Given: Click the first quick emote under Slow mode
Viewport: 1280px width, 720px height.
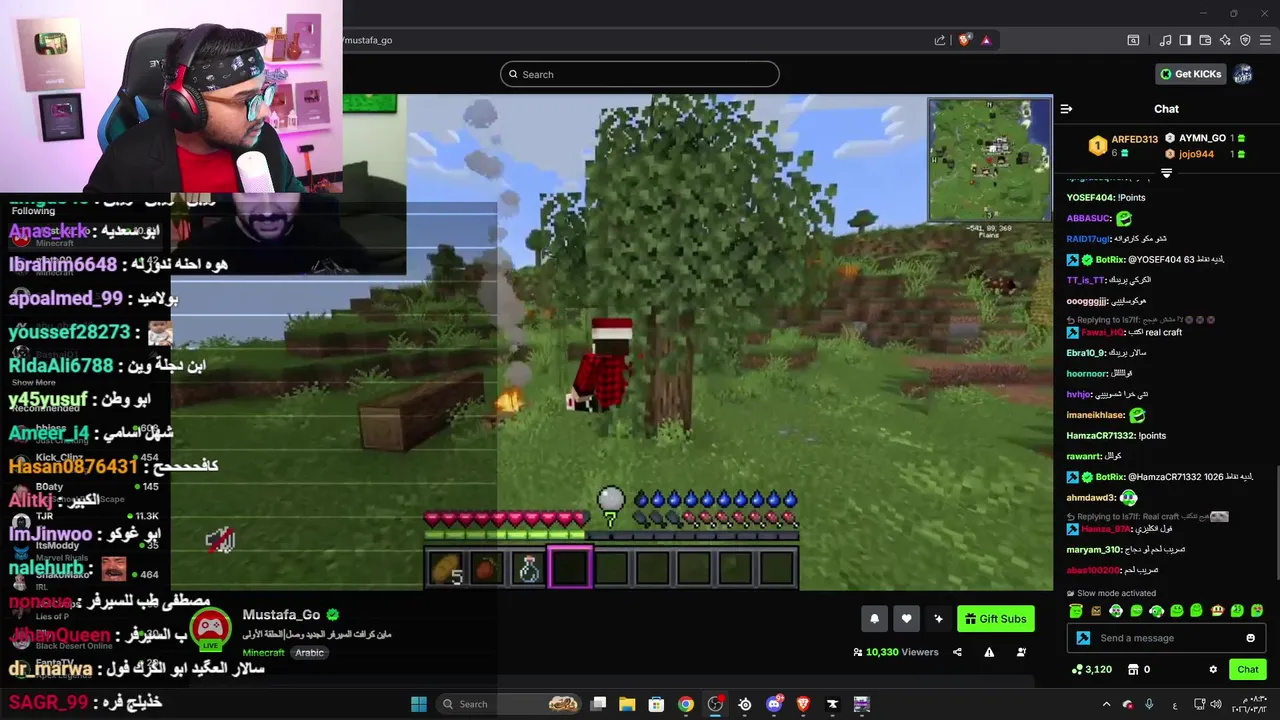Looking at the screenshot, I should (1076, 611).
